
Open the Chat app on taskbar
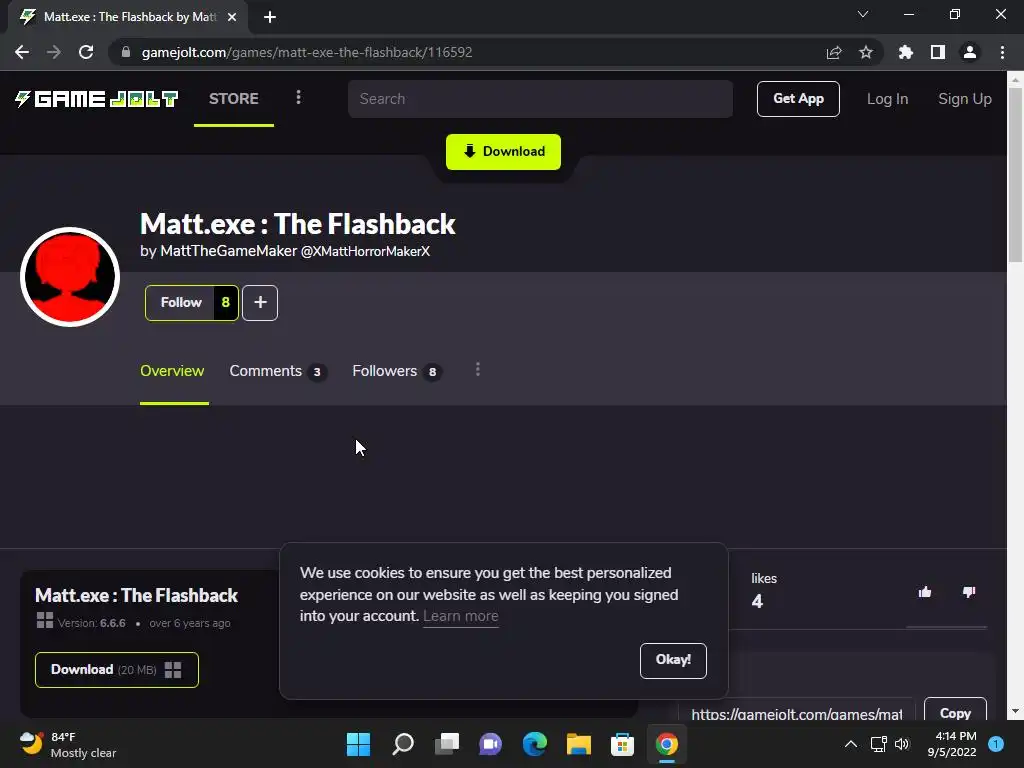(x=490, y=744)
